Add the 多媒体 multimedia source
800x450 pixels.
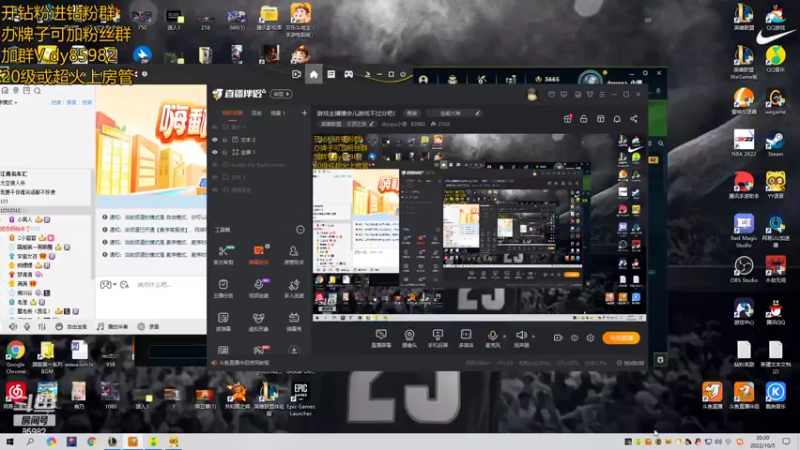click(x=466, y=338)
